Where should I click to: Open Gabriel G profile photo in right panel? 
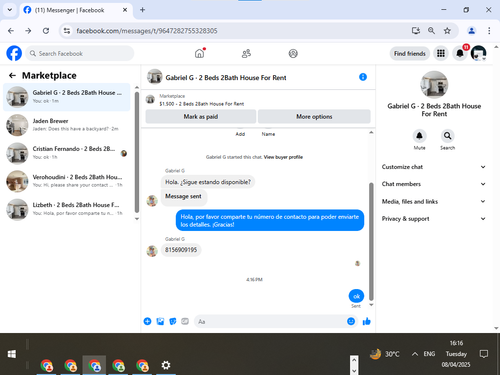click(434, 85)
